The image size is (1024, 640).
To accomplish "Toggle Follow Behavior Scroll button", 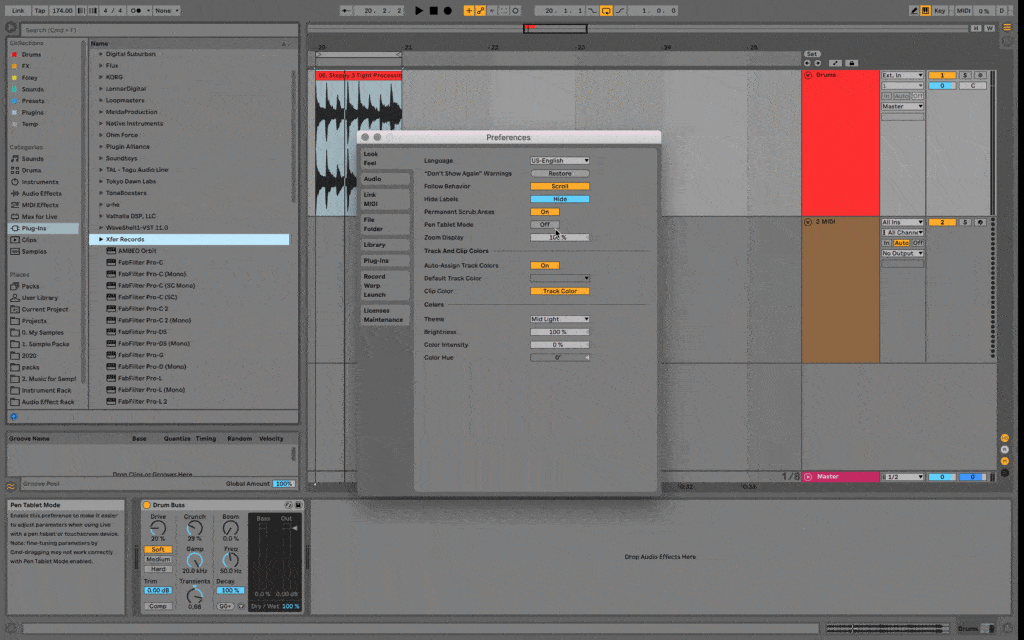I will point(560,186).
